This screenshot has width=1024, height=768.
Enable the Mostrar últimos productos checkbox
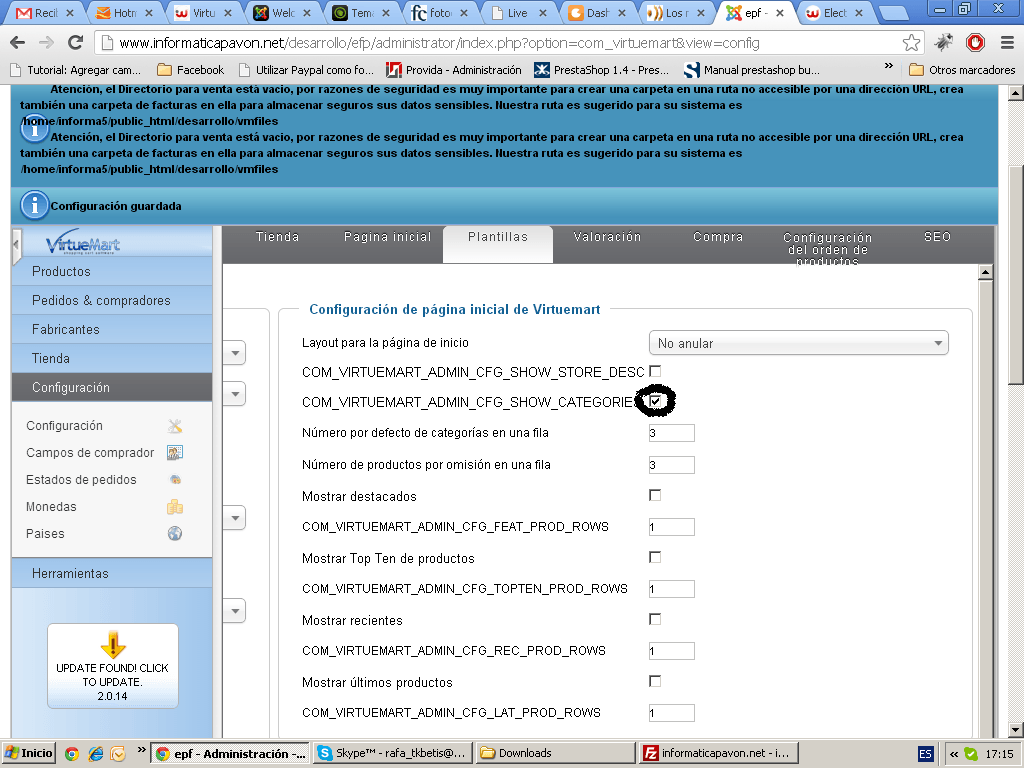[x=655, y=681]
